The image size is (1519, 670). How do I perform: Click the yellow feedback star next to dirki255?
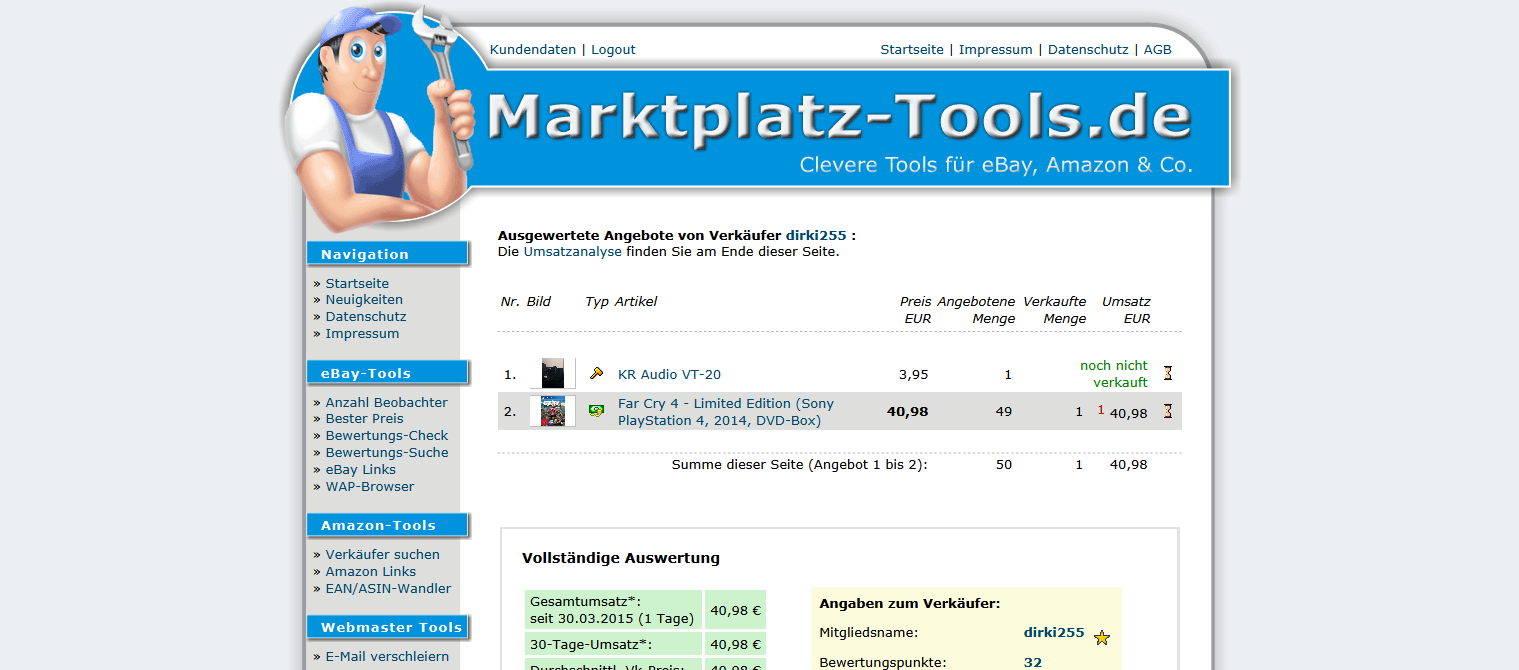pyautogui.click(x=1102, y=638)
